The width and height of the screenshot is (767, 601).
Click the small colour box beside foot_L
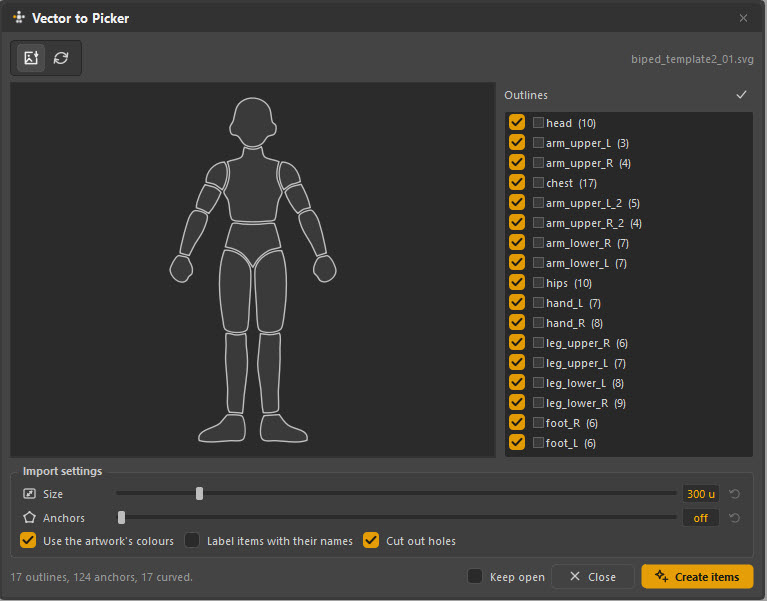pos(538,443)
